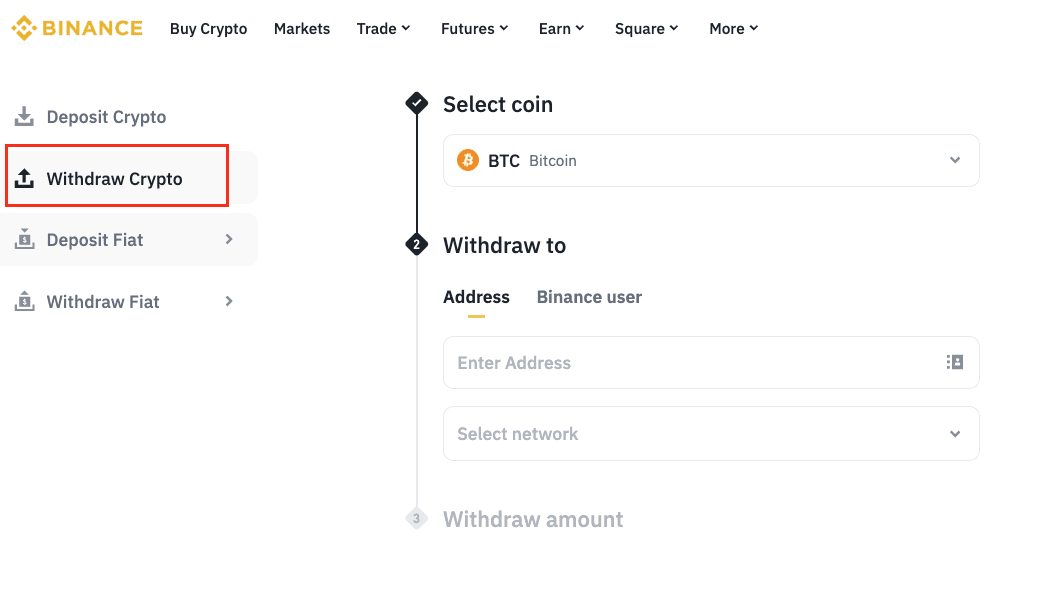Viewport: 1043px width, 599px height.
Task: Click the Withdraw Crypto upload icon
Action: [x=25, y=178]
